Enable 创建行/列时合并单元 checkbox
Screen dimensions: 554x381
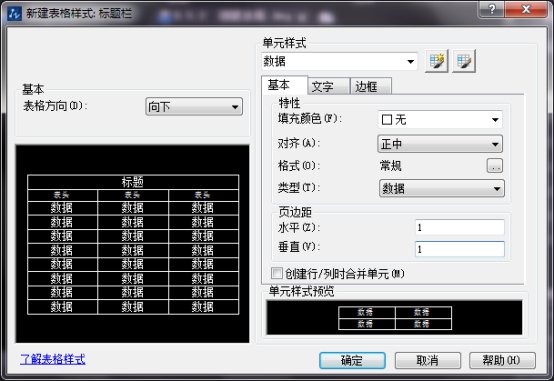(277, 273)
